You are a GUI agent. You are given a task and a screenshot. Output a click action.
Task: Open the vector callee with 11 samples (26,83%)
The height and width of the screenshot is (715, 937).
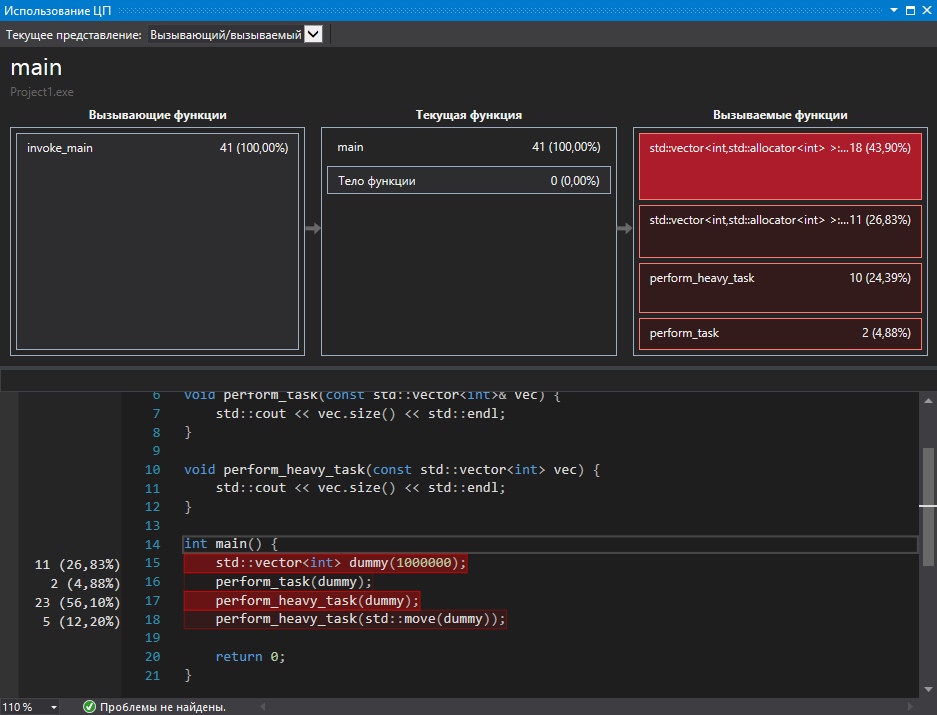click(x=779, y=231)
